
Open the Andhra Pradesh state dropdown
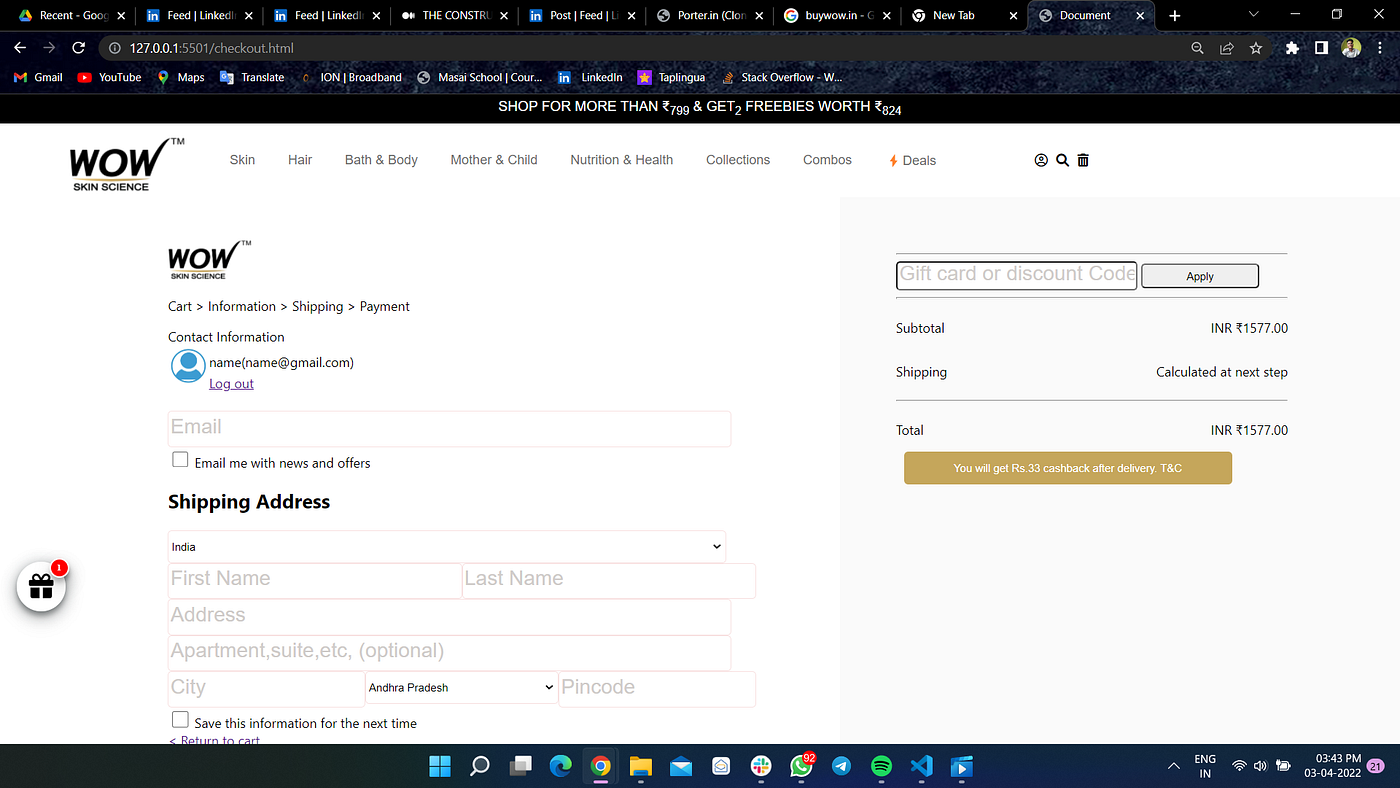coord(461,687)
